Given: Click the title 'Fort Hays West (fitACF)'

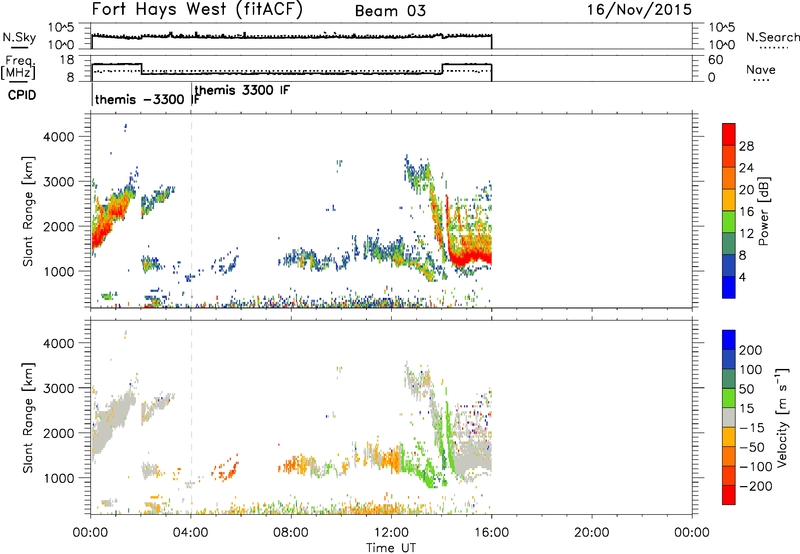Looking at the screenshot, I should point(197,10).
